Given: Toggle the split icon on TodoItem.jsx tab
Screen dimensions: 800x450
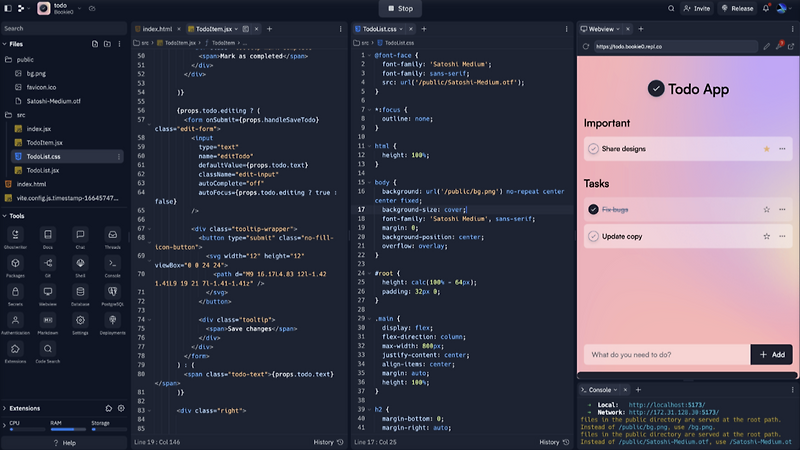Looking at the screenshot, I should (x=246, y=29).
